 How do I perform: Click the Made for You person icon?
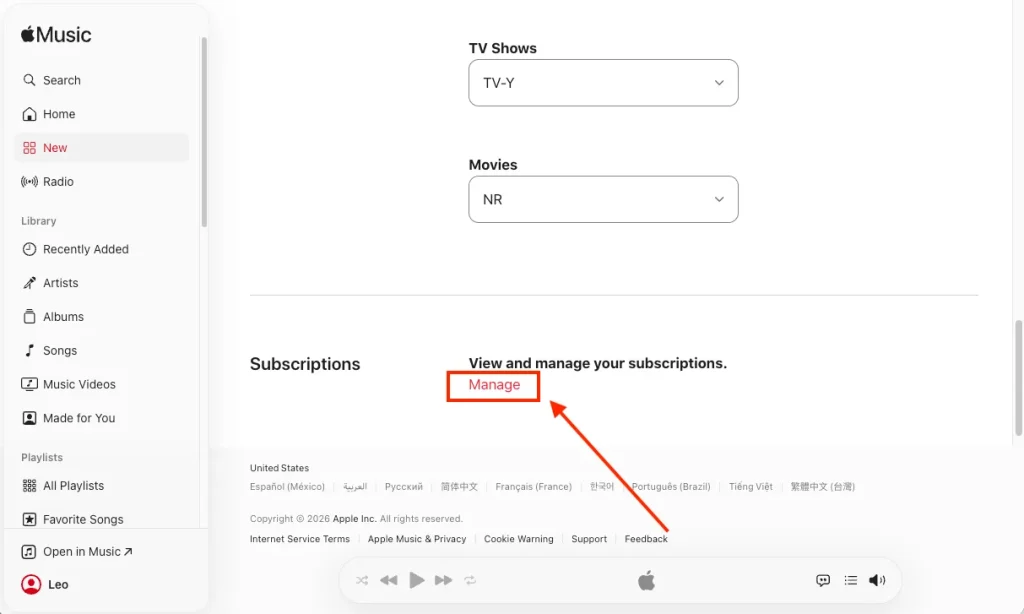[29, 418]
